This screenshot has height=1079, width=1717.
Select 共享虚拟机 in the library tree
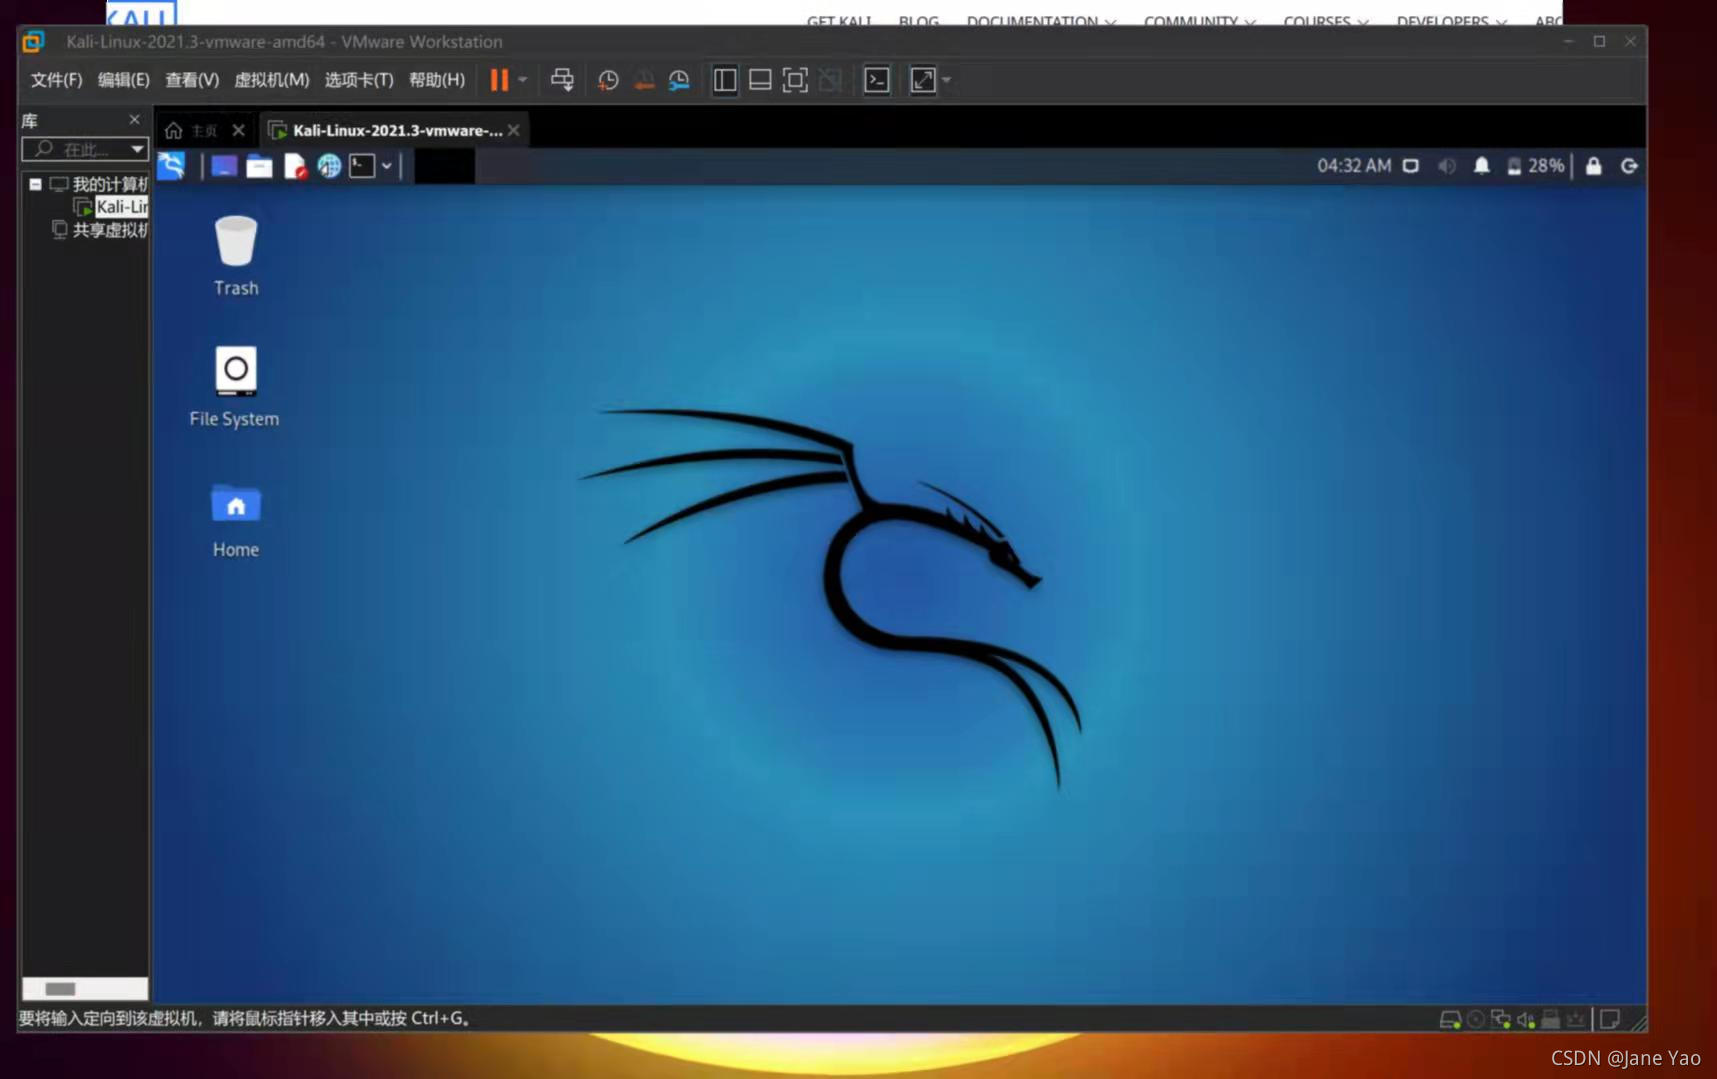pyautogui.click(x=109, y=230)
